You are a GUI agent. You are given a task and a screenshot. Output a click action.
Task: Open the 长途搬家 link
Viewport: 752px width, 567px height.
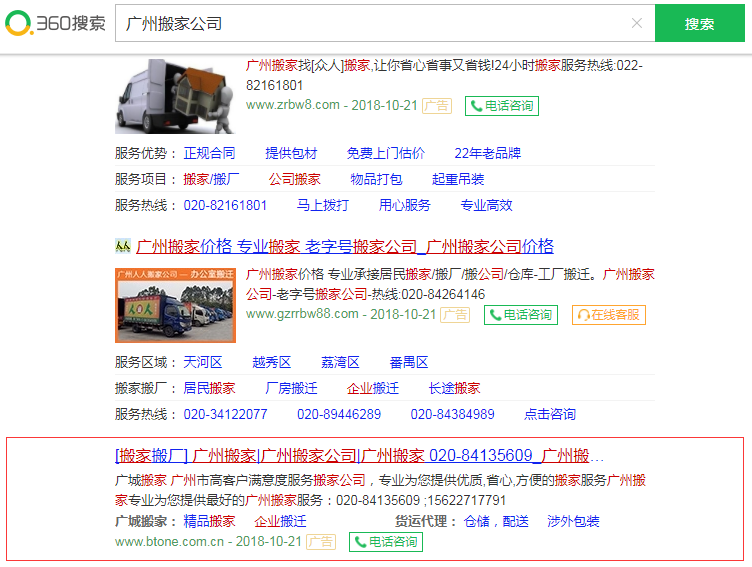click(x=454, y=388)
